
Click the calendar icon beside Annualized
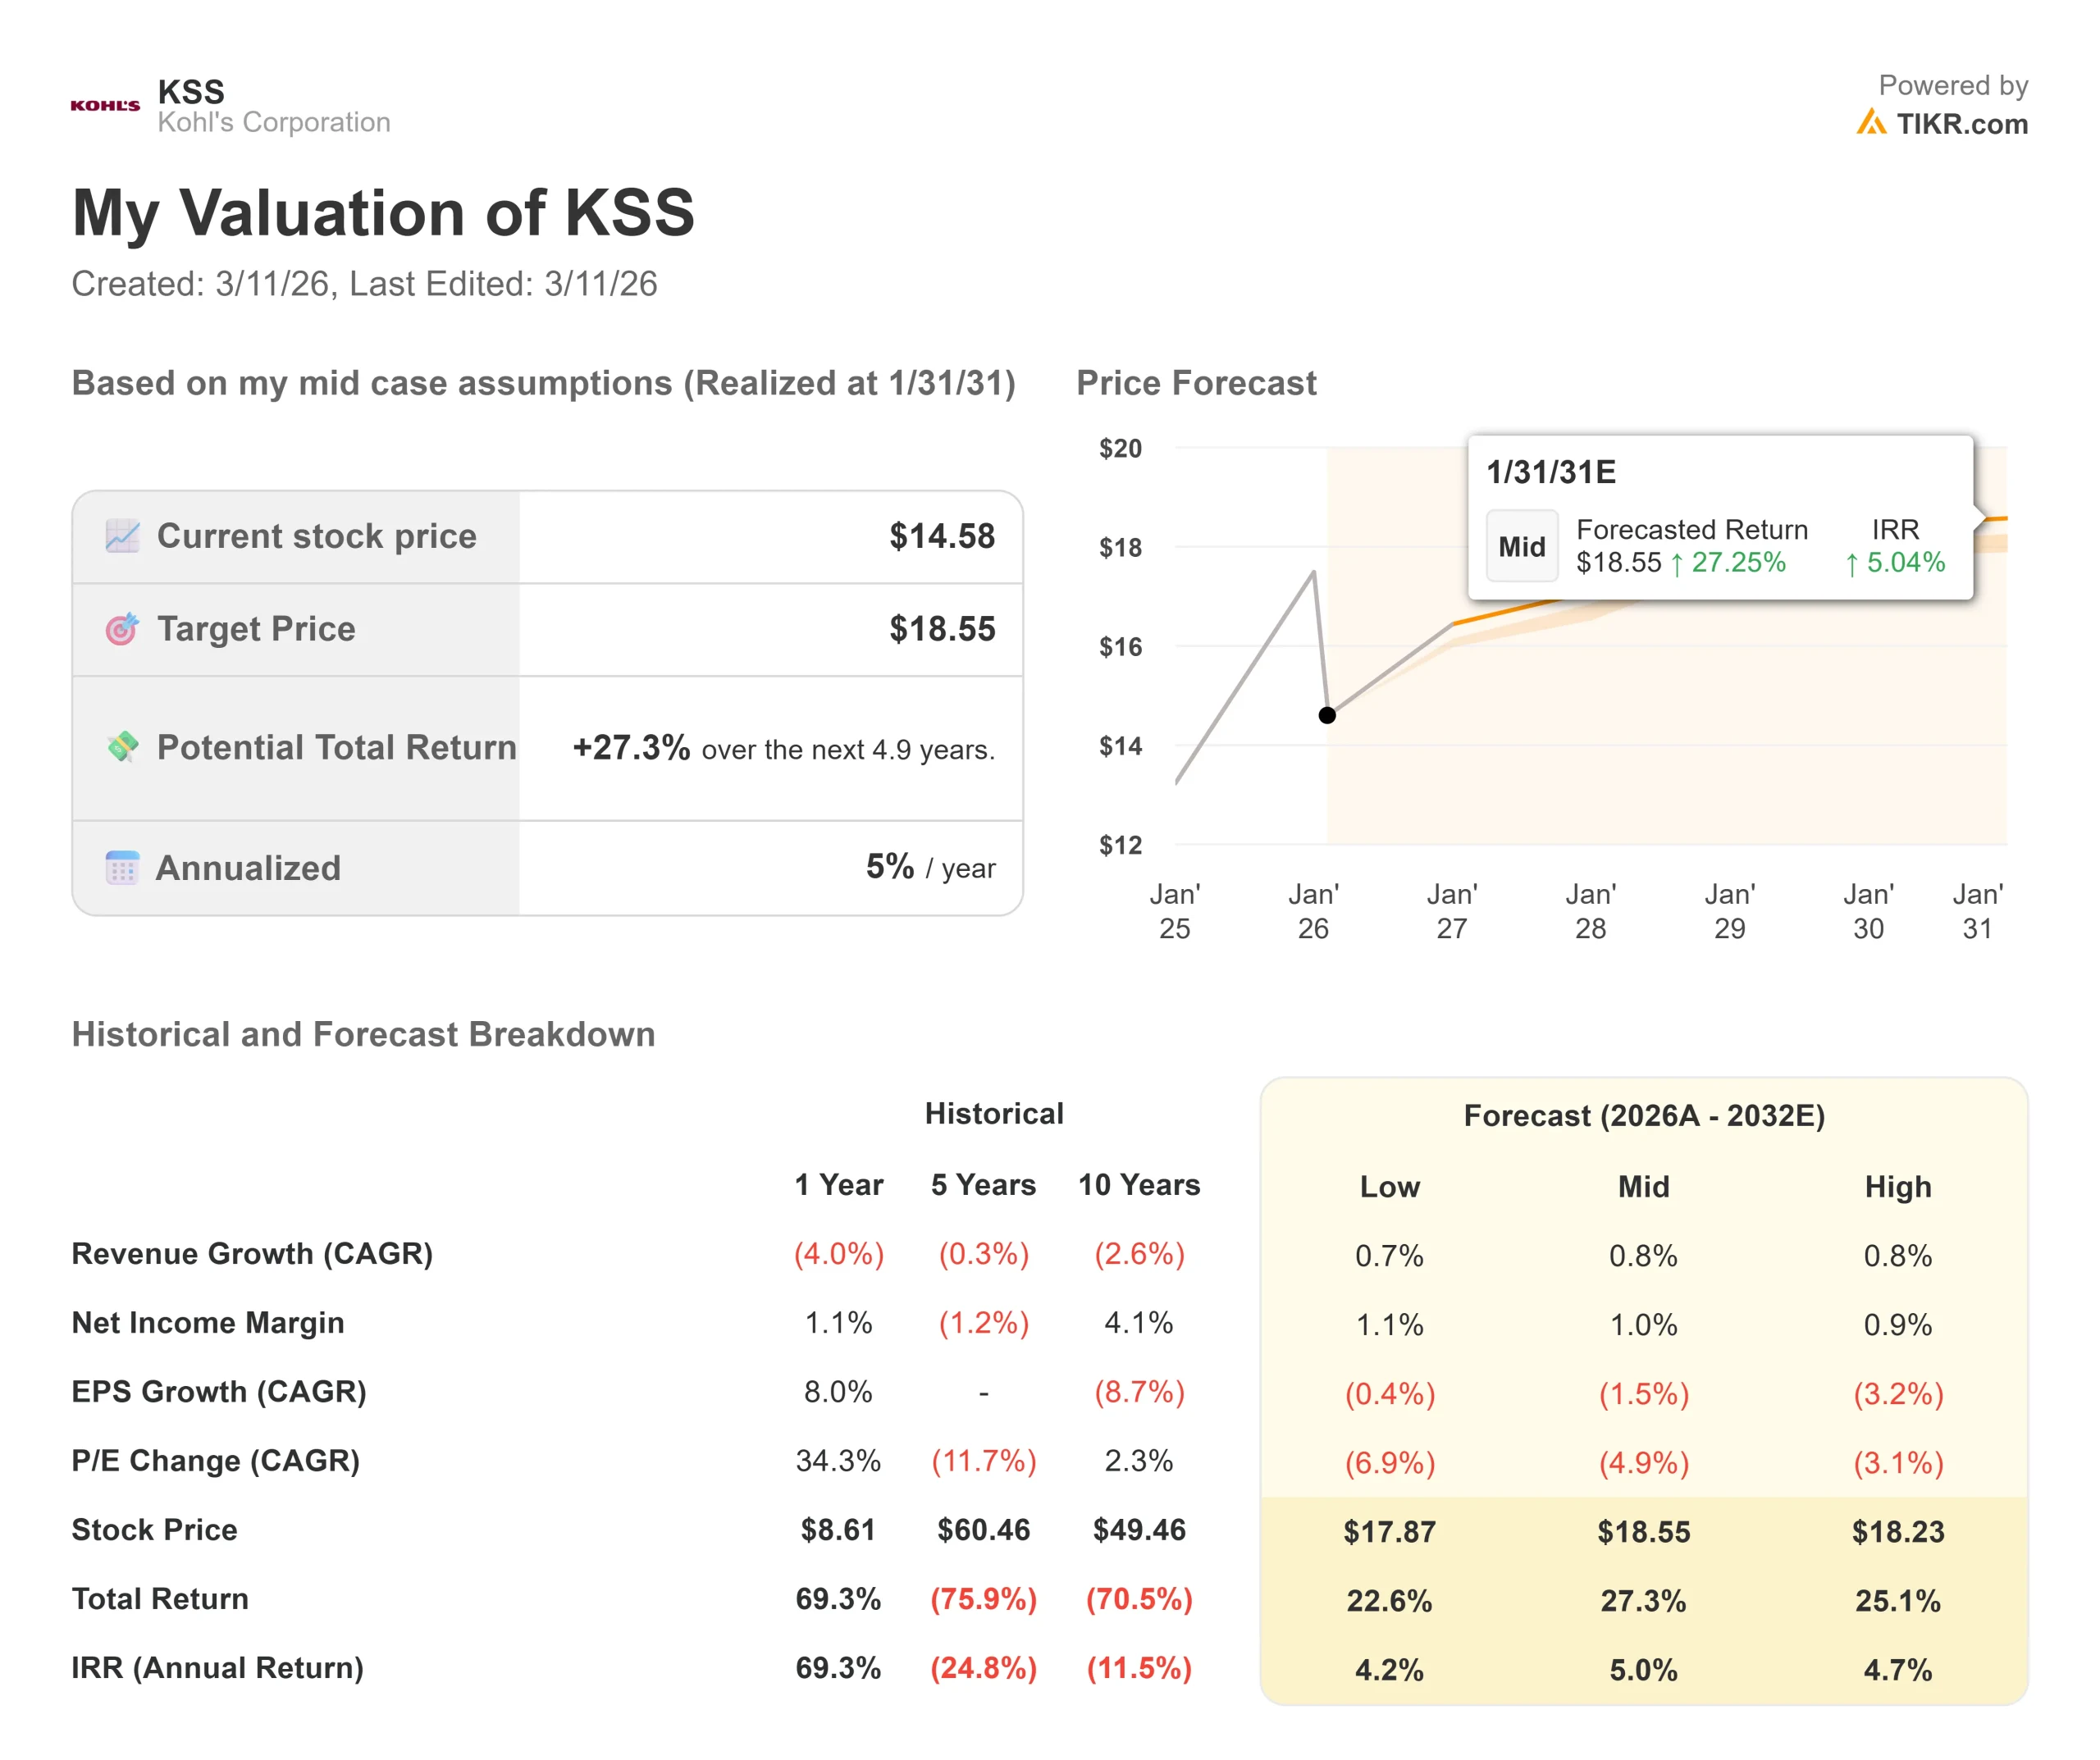pyautogui.click(x=122, y=867)
